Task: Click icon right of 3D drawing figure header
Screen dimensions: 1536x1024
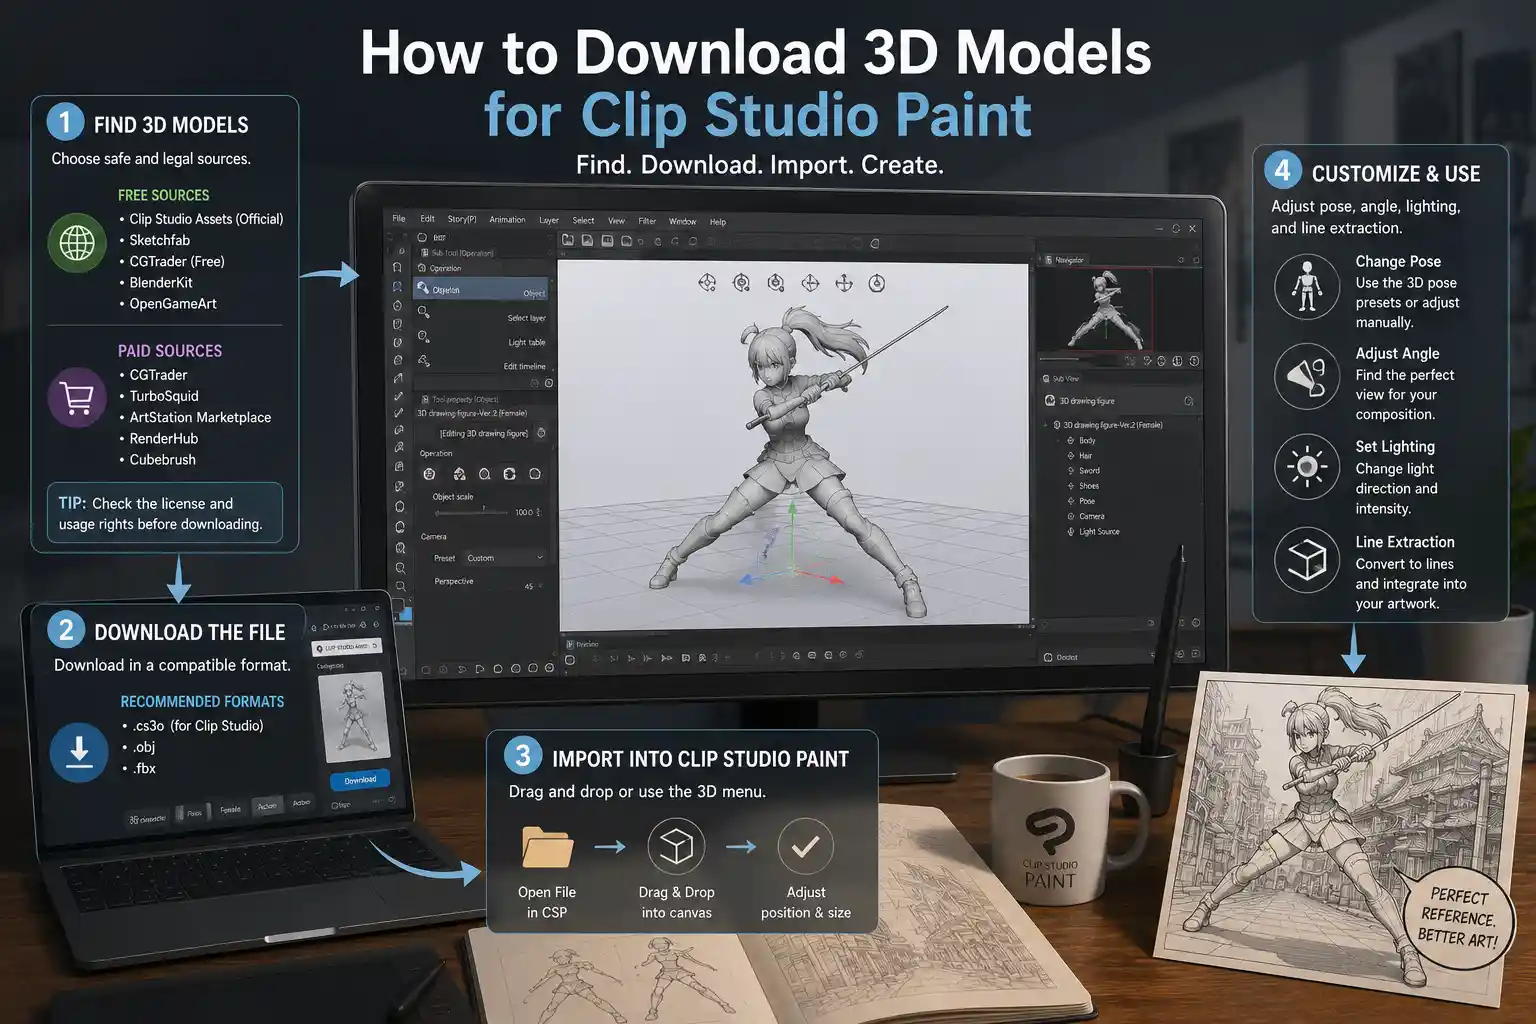Action: [x=1189, y=401]
